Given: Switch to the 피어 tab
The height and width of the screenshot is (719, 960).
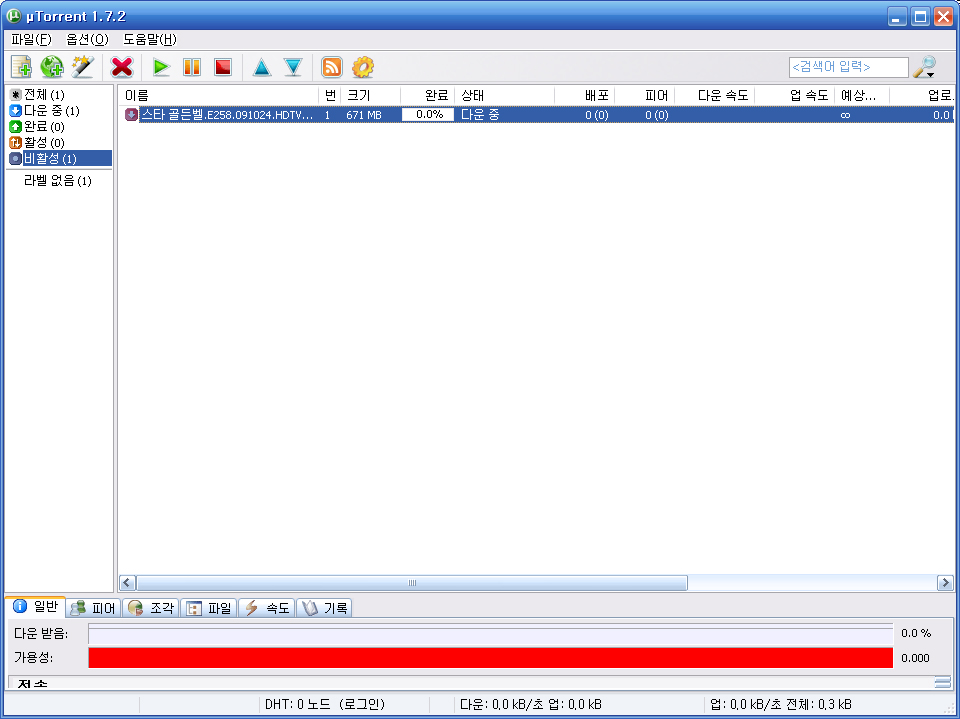Looking at the screenshot, I should pyautogui.click(x=93, y=608).
